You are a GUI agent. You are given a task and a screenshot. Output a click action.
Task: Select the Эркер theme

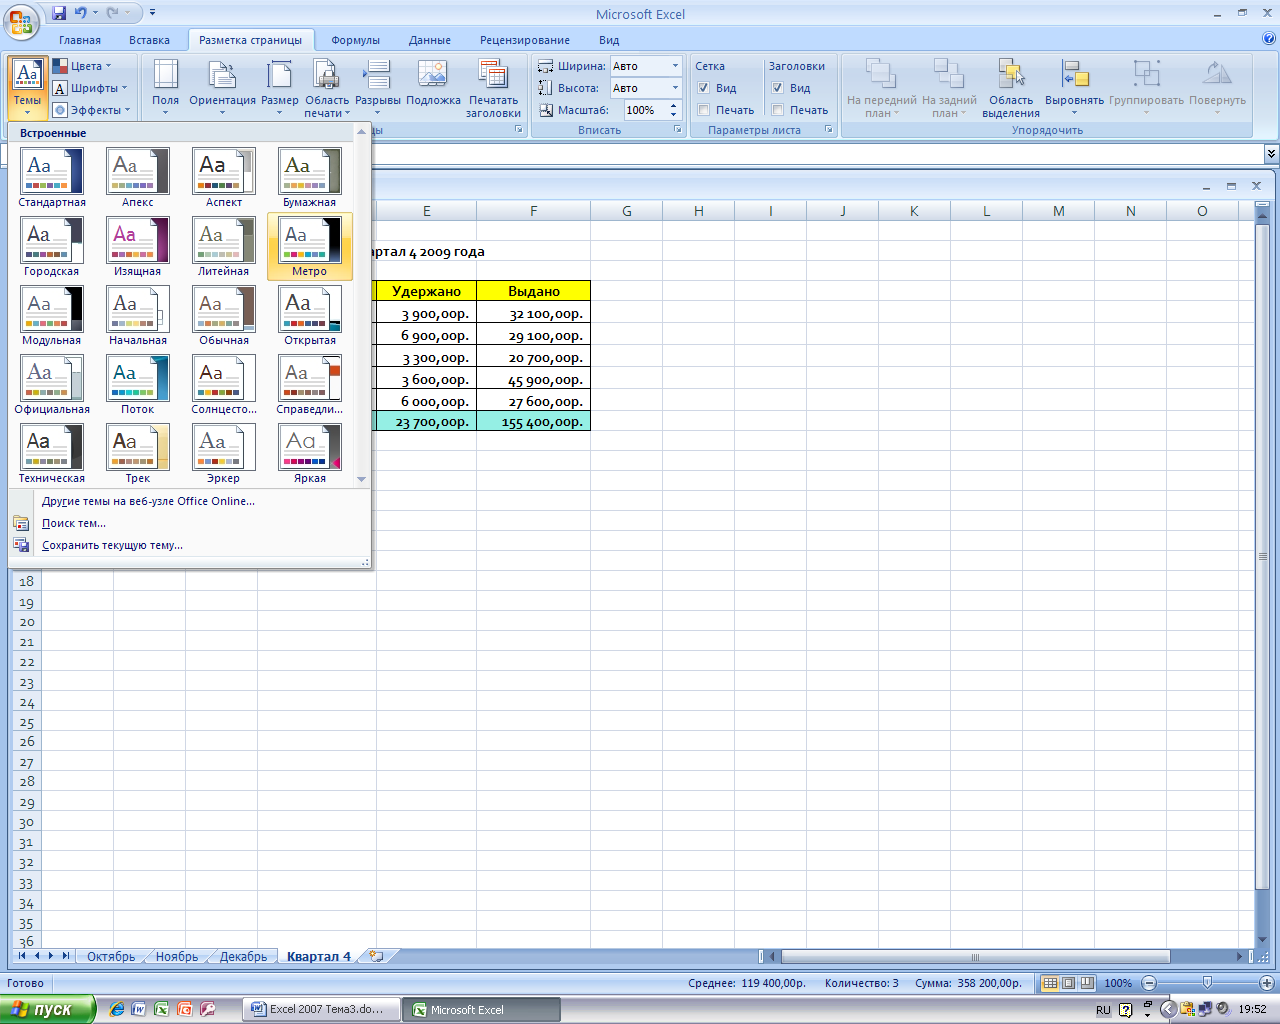[224, 453]
